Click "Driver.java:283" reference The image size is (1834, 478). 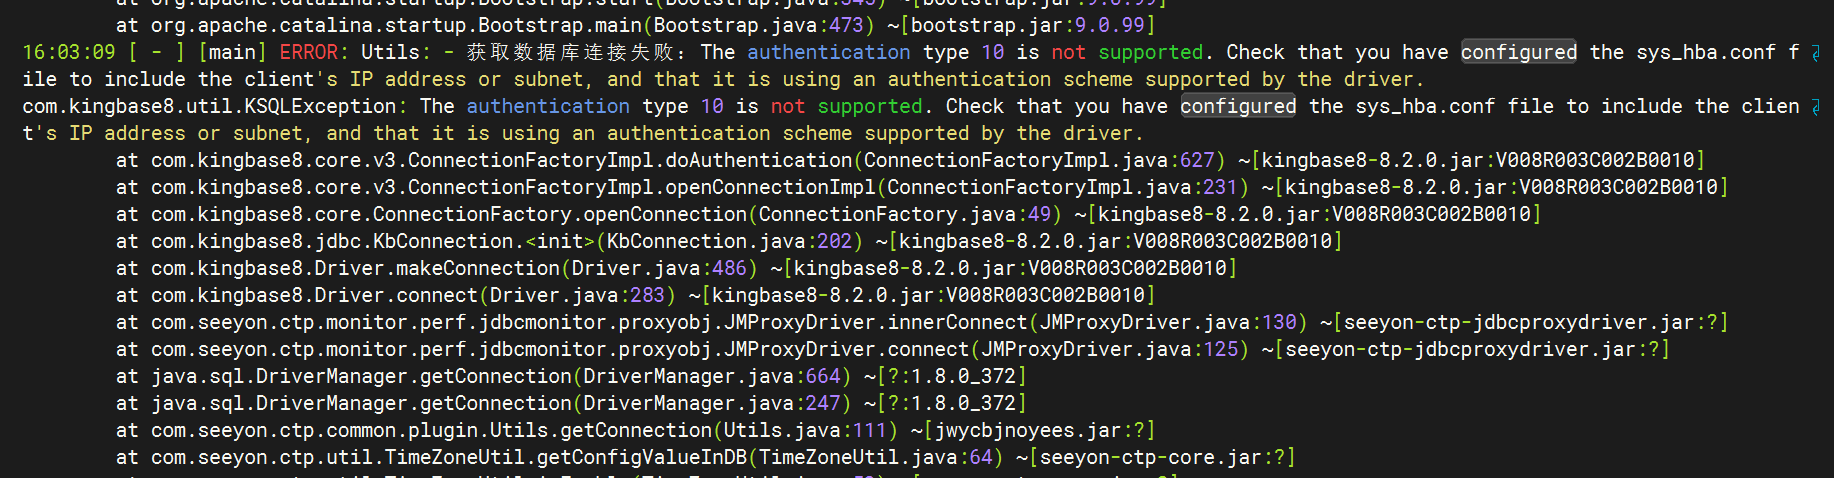coord(577,295)
